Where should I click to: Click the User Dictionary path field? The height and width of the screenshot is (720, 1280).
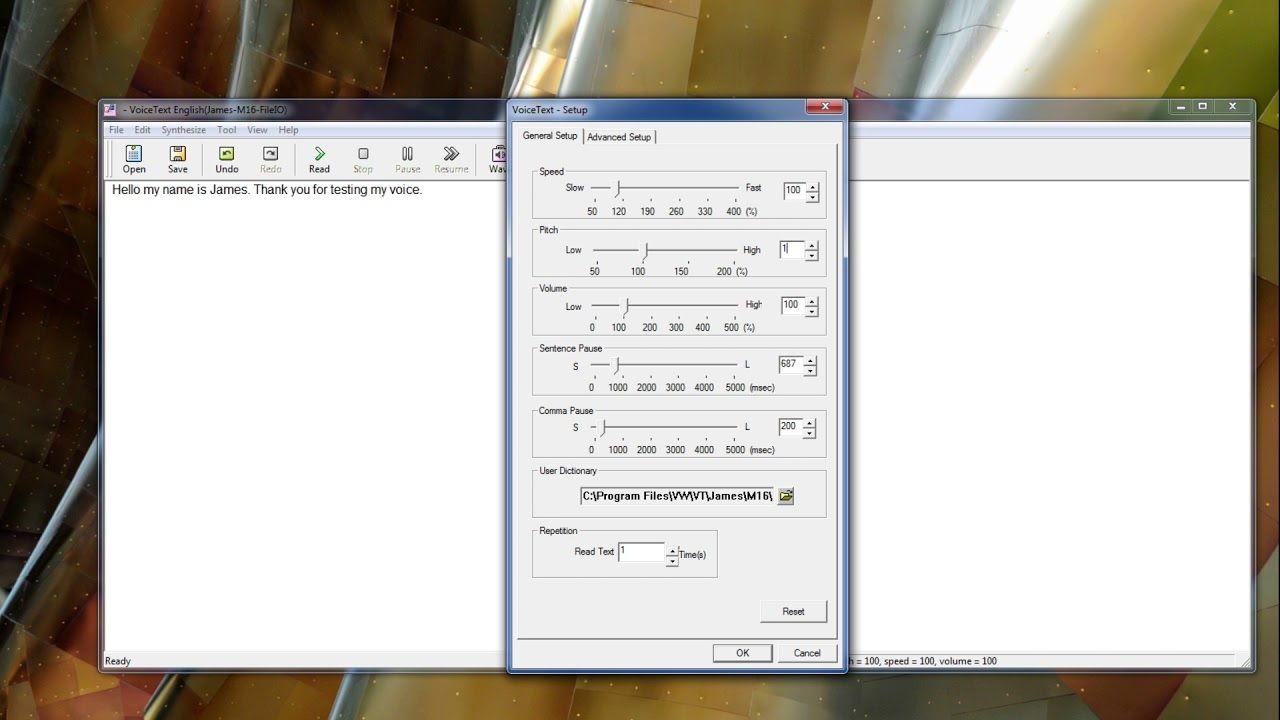click(677, 496)
